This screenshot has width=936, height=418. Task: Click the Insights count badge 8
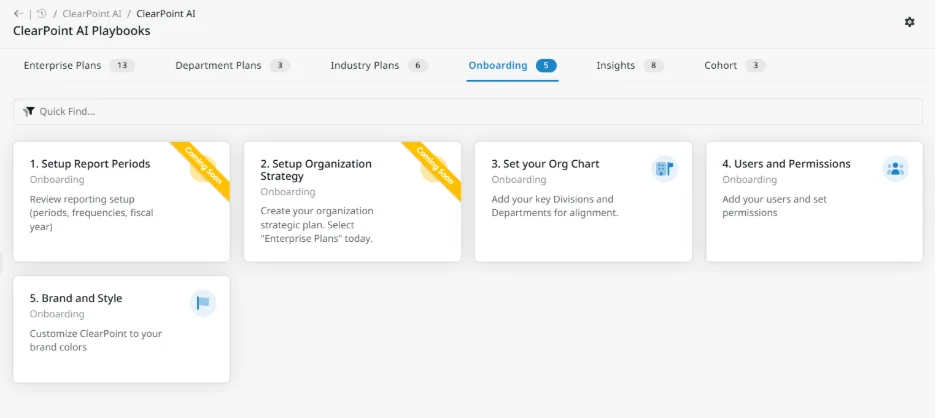point(654,66)
